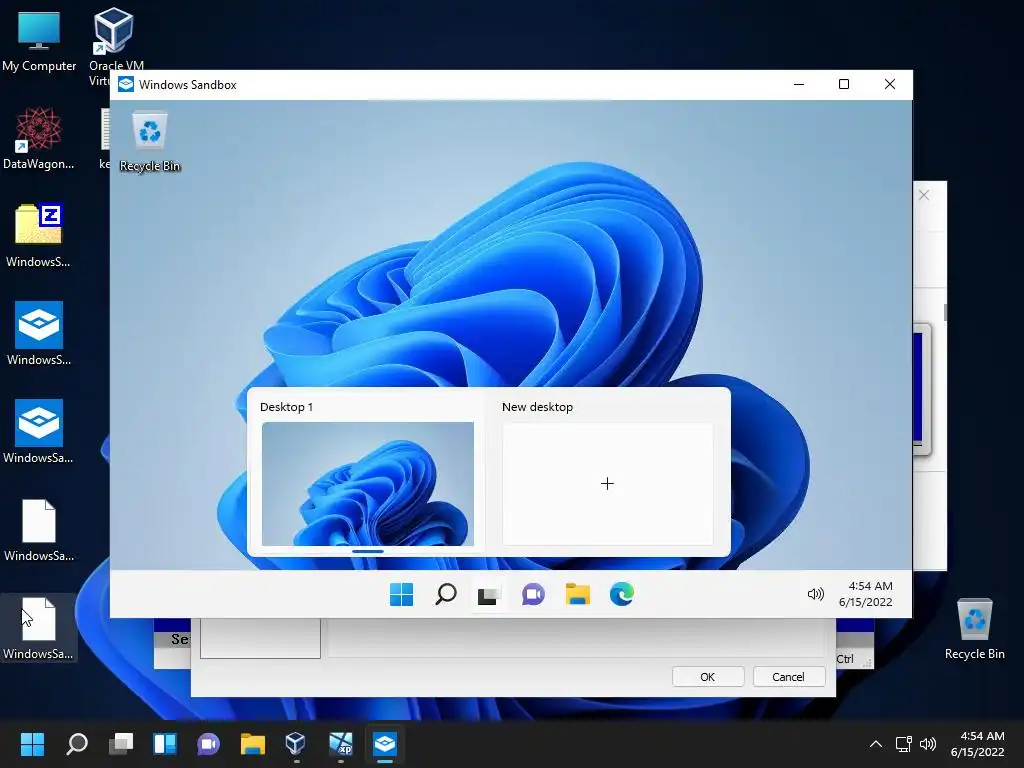Switch to VirtualBox in host taskbar
The height and width of the screenshot is (768, 1024).
(x=296, y=744)
